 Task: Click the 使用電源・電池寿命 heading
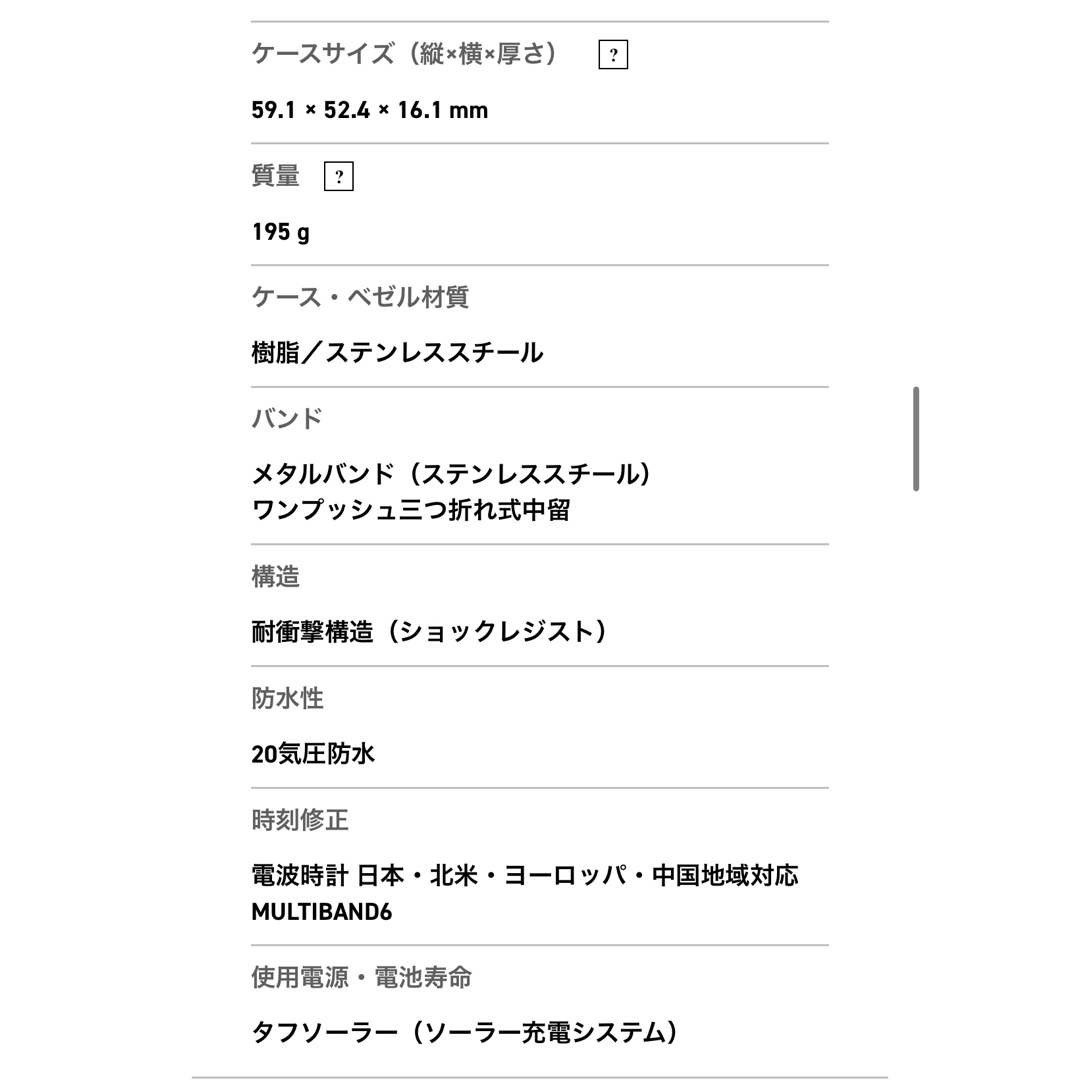pos(362,977)
